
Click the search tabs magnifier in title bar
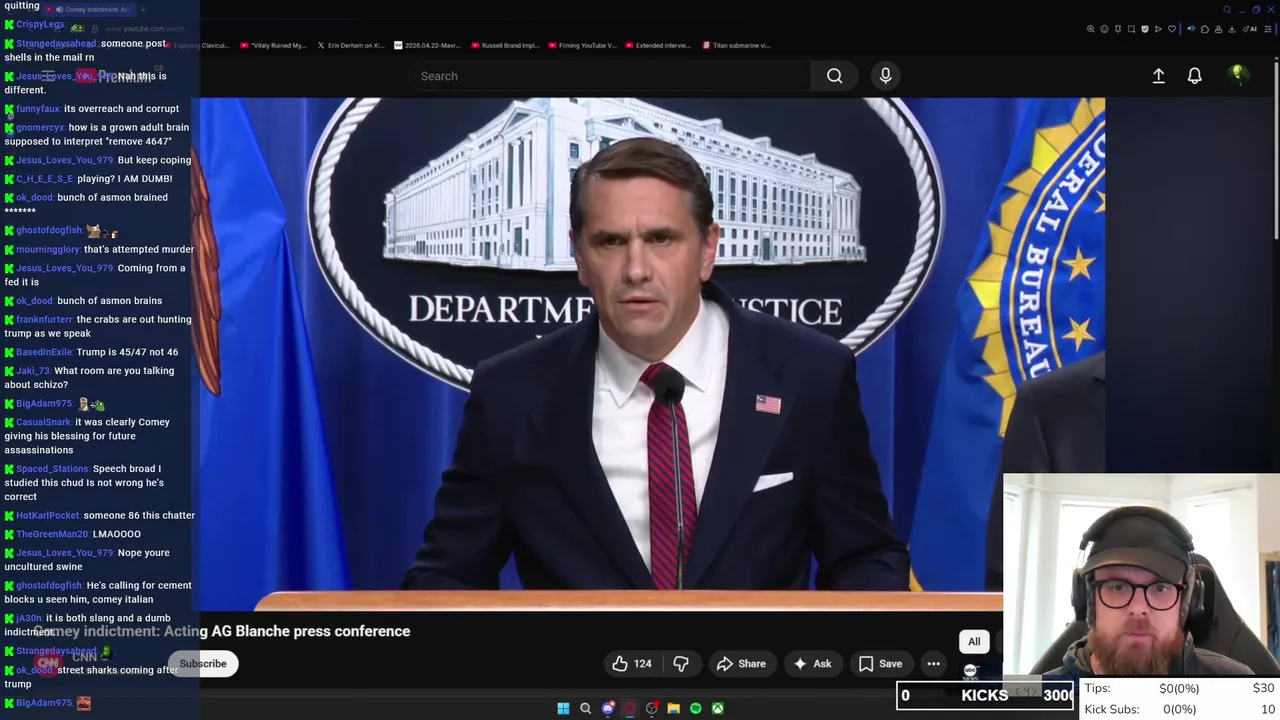1227,10
